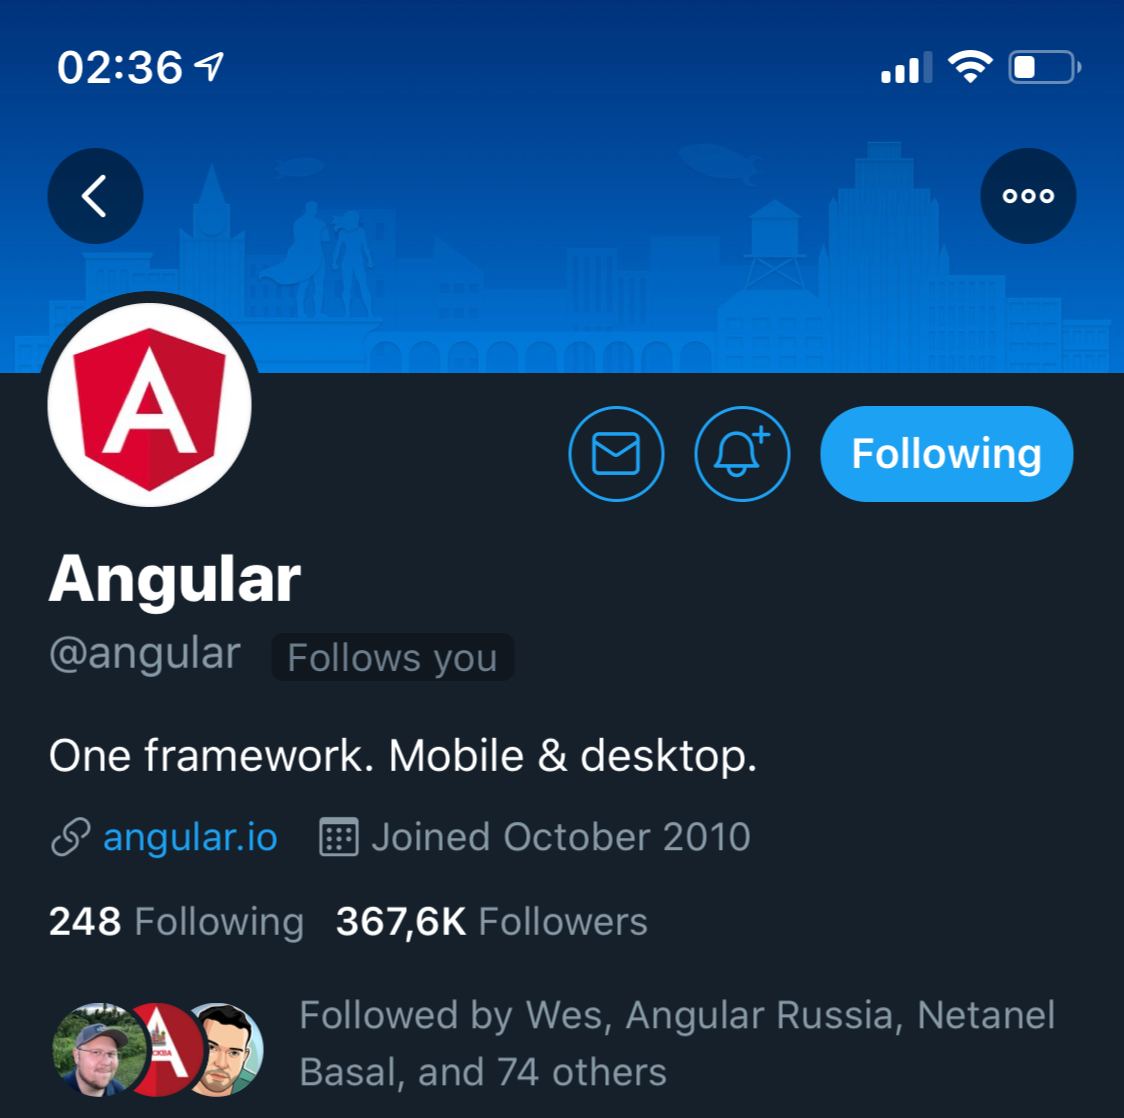
Task: Open Wes's avatar in followed-by row
Action: pos(99,1049)
